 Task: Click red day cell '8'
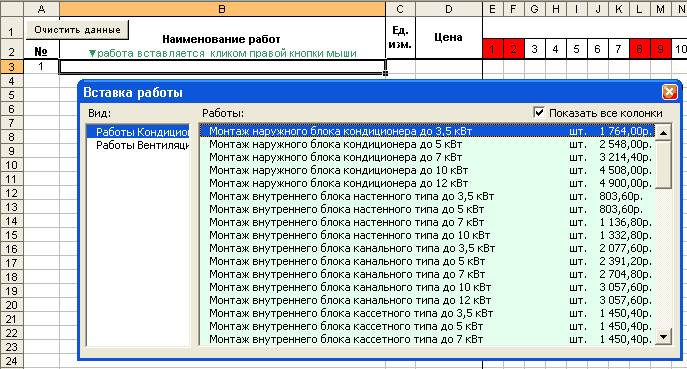(x=639, y=49)
